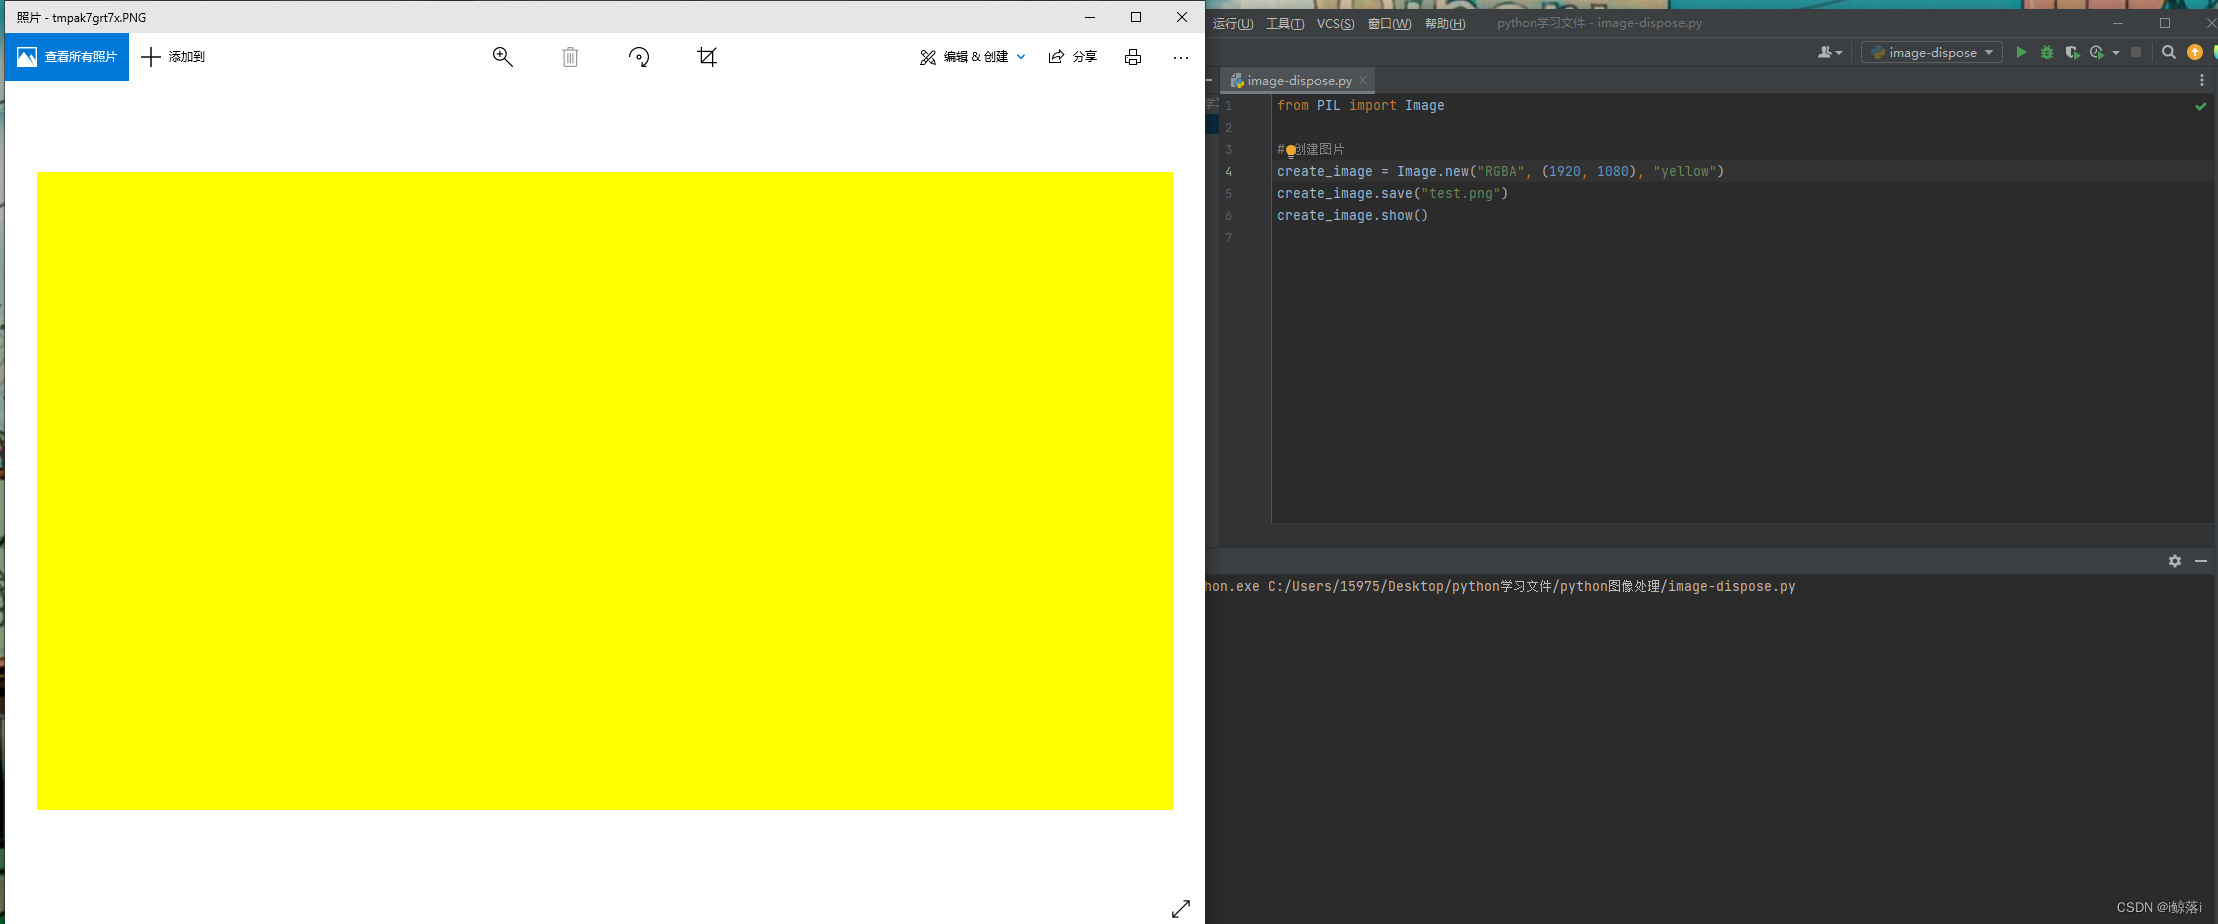Start debugging with the bug icon

(2047, 52)
